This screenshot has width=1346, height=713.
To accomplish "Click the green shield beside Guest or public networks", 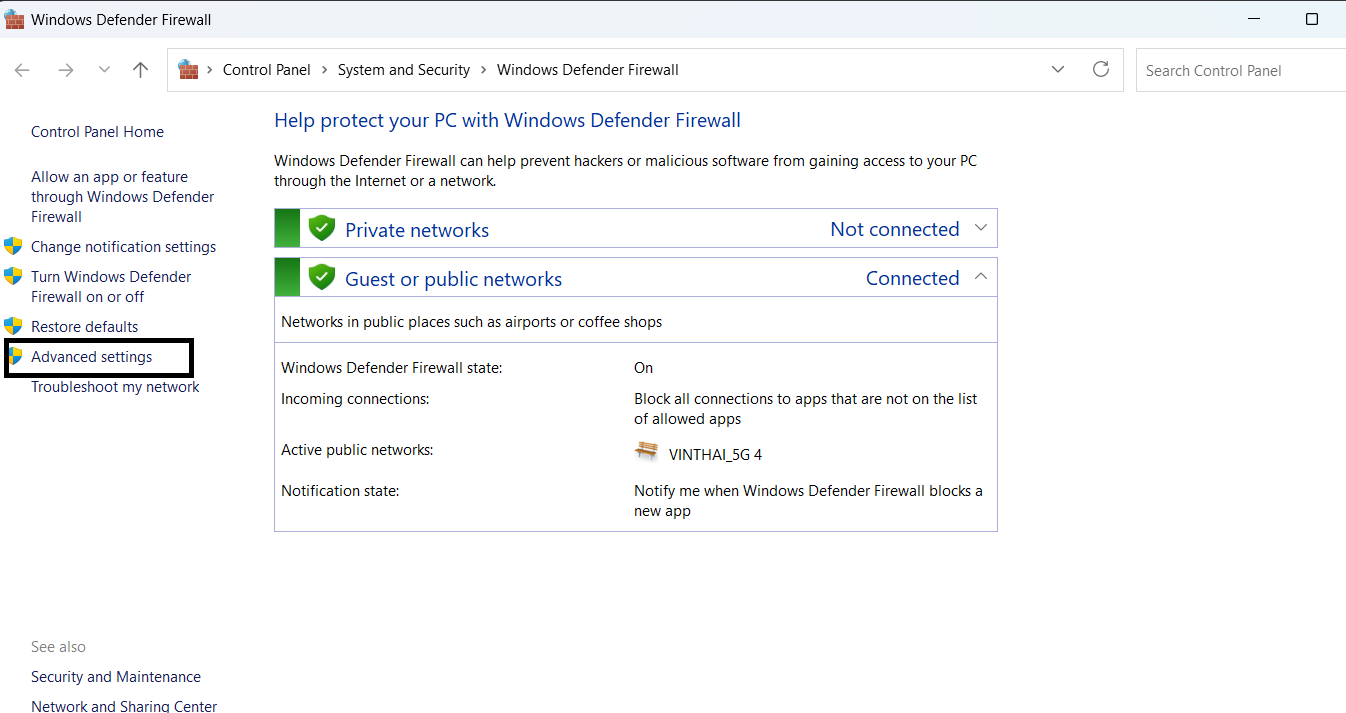I will (x=321, y=278).
